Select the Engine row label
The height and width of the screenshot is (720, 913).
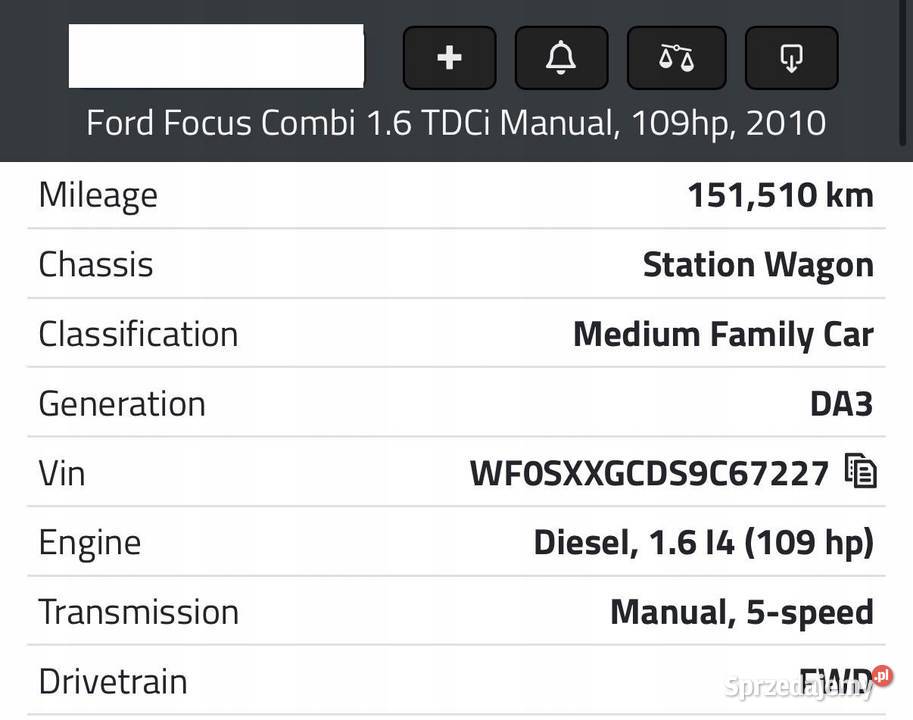(x=90, y=544)
